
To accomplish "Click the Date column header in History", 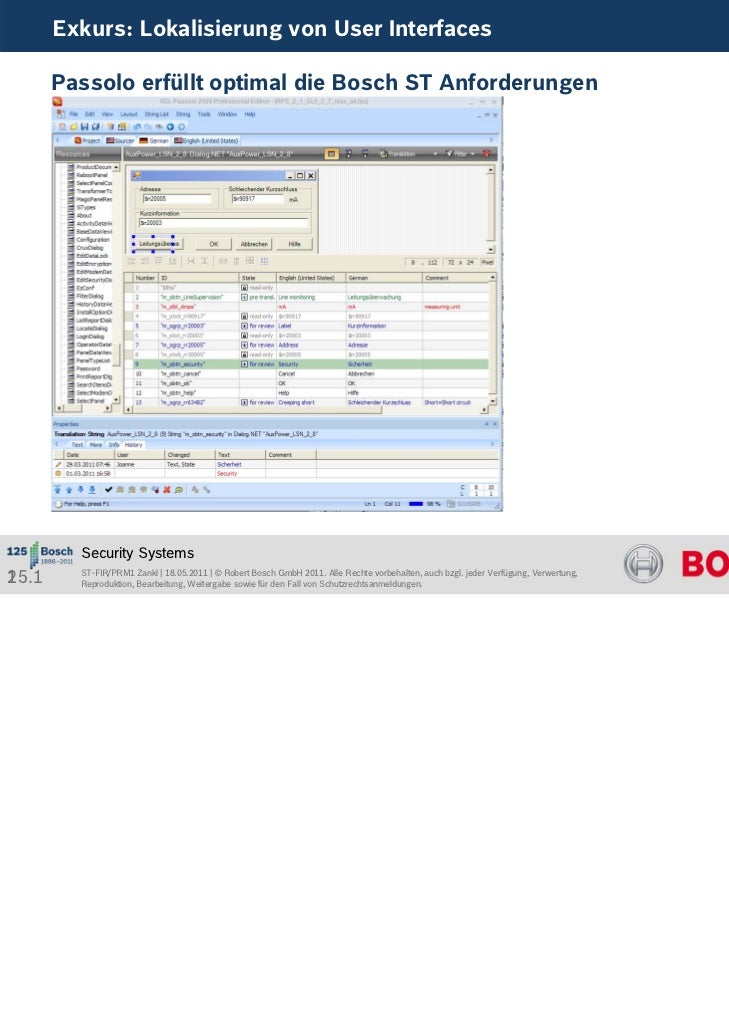I will 89,455.
